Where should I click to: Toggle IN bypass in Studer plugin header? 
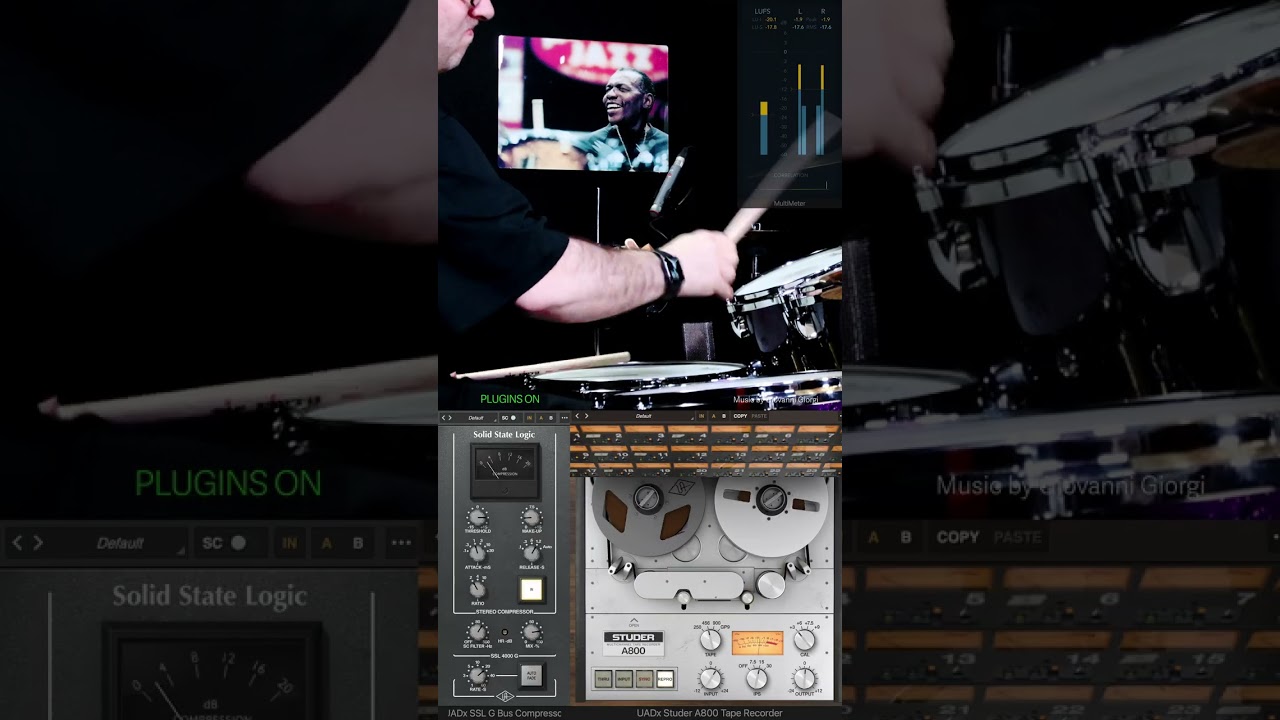click(x=701, y=416)
